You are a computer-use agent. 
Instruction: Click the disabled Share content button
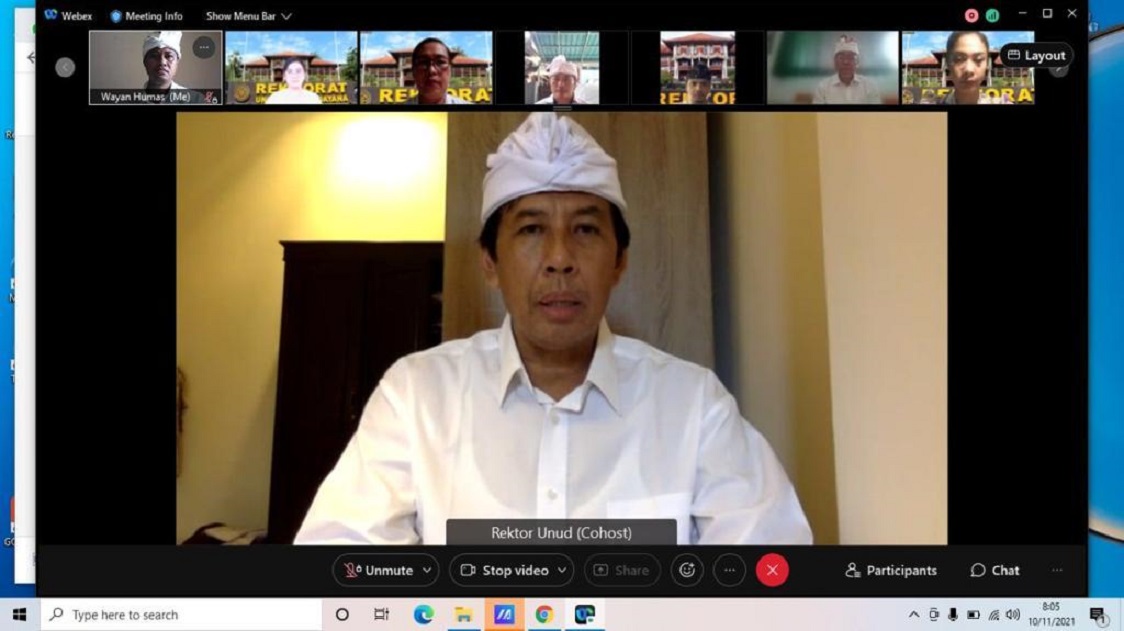coord(621,571)
